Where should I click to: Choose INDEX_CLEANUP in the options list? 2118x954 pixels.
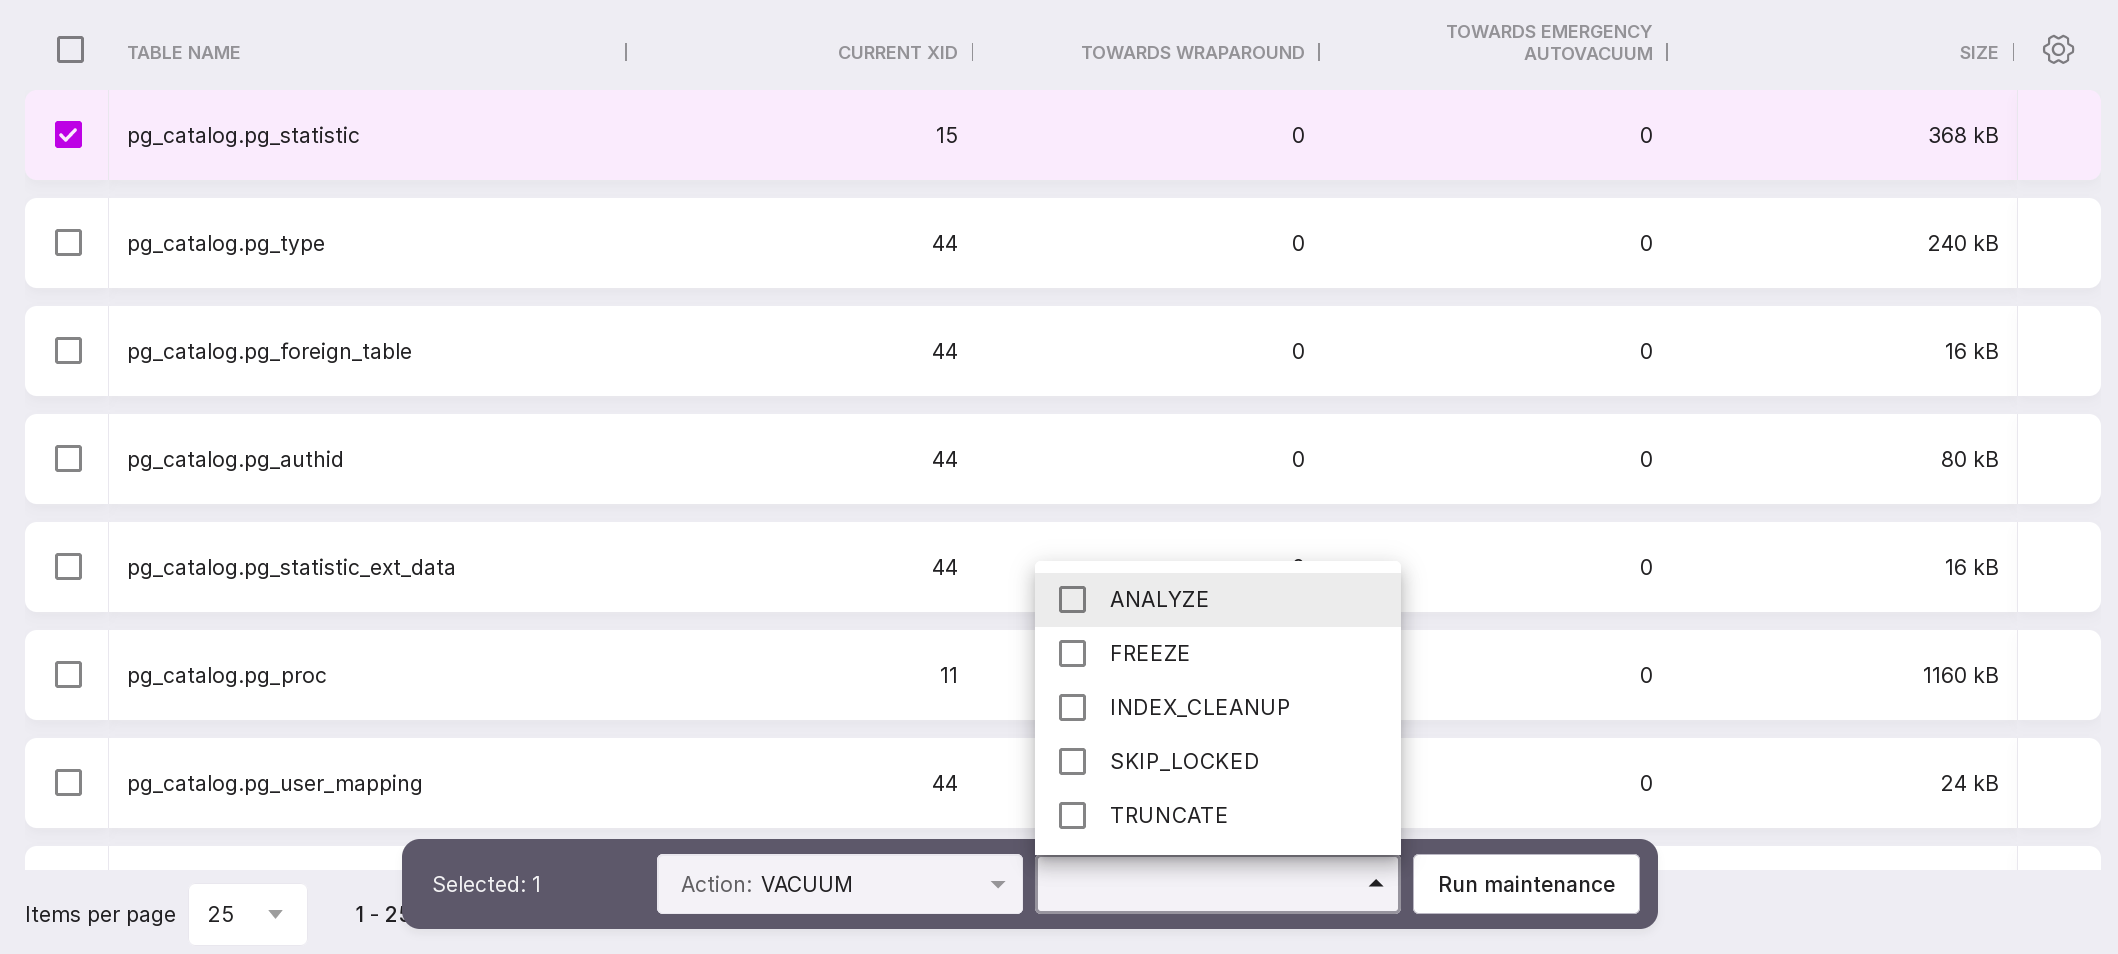coord(1072,707)
